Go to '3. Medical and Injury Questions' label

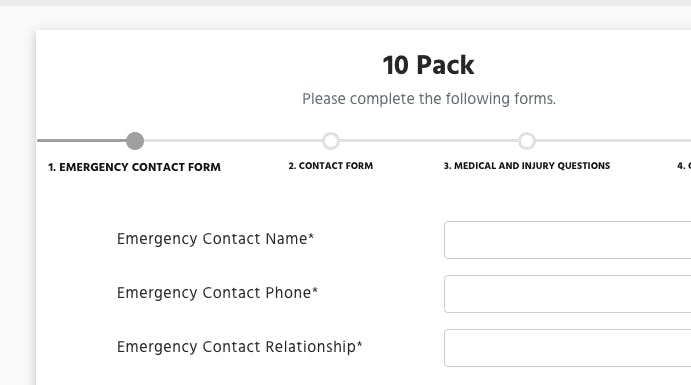[527, 166]
